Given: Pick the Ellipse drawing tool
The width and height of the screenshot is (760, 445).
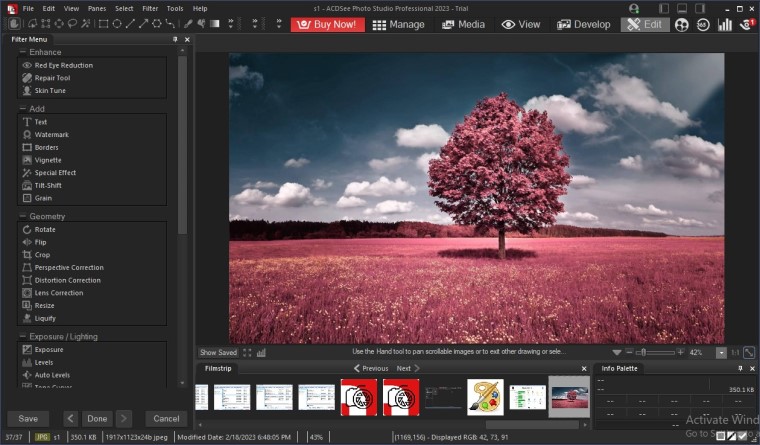Looking at the screenshot, I should pyautogui.click(x=117, y=23).
